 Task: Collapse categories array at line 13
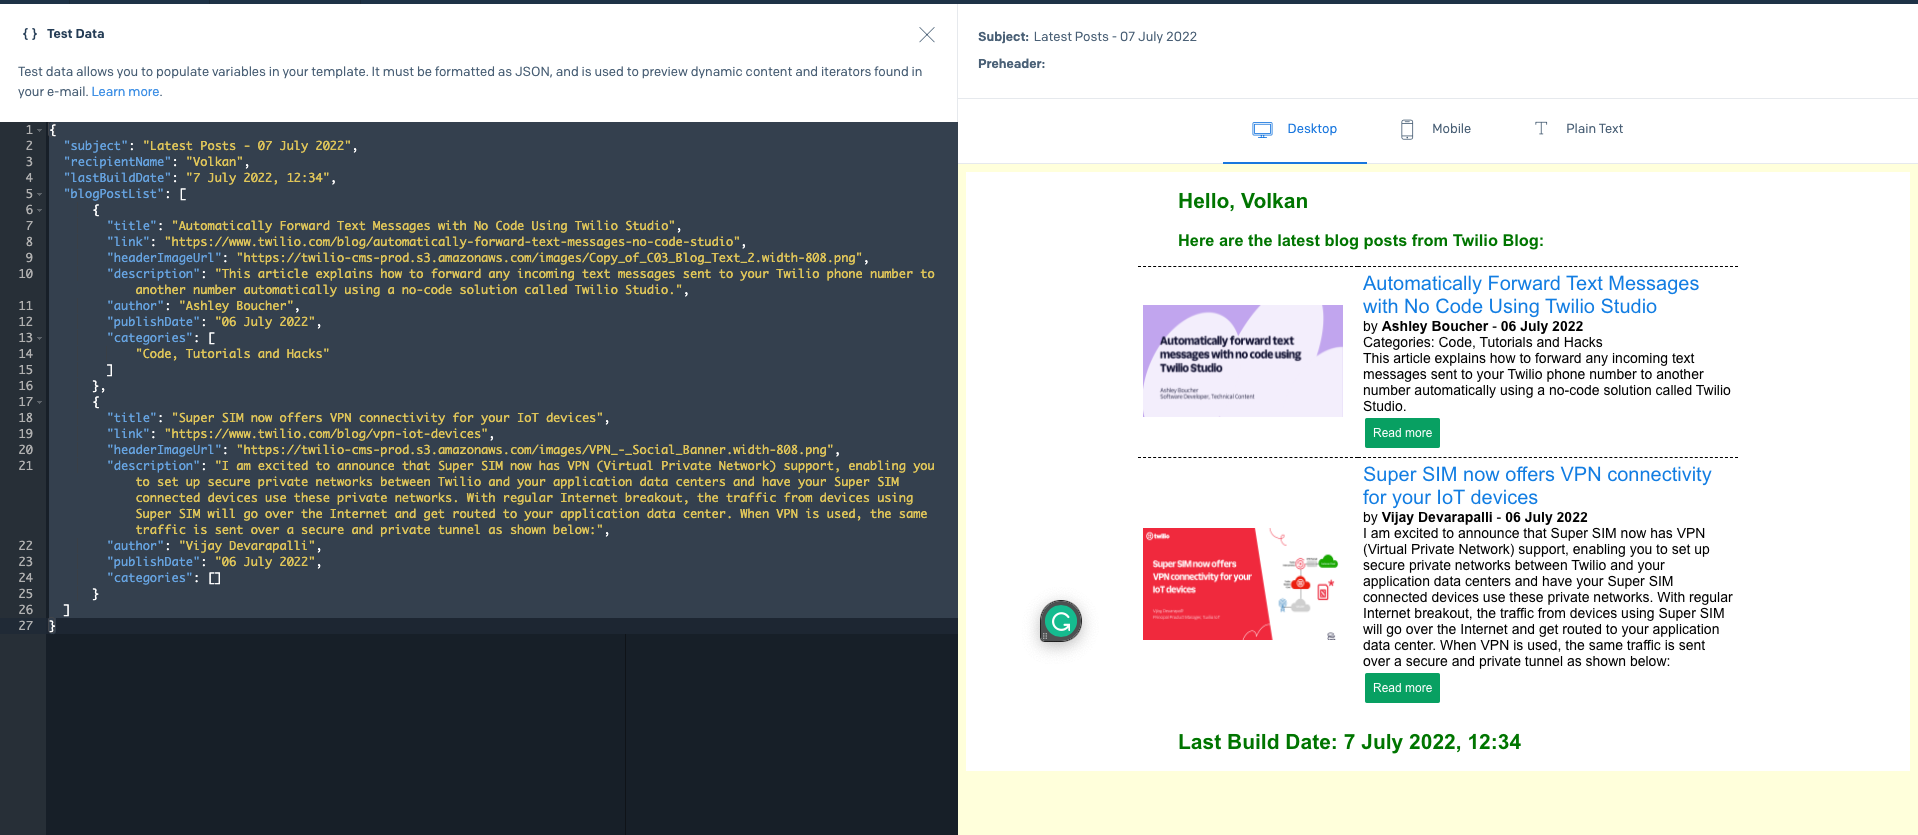(40, 338)
